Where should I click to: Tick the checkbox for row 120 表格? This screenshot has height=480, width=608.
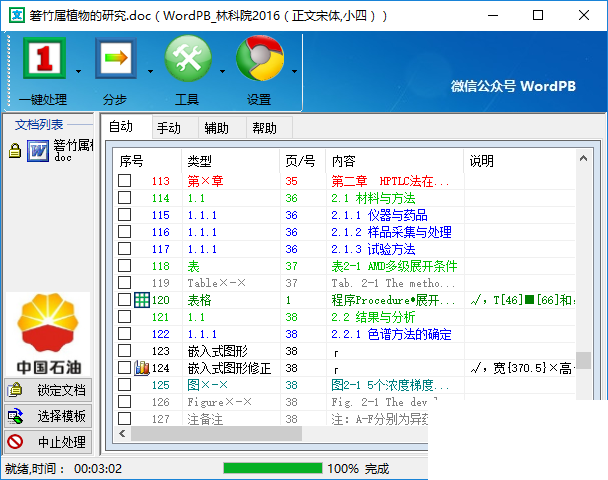(124, 300)
